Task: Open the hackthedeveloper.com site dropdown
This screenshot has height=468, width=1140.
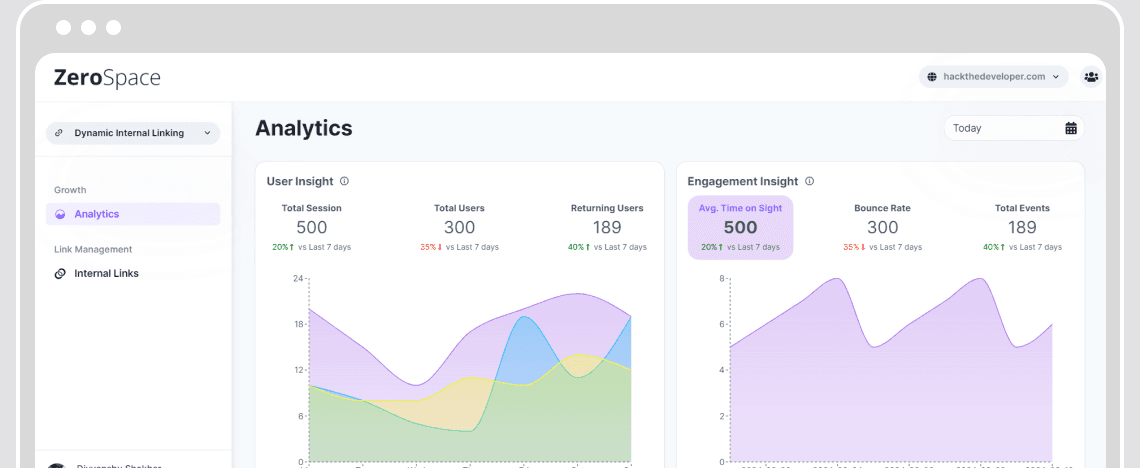Action: (x=993, y=76)
